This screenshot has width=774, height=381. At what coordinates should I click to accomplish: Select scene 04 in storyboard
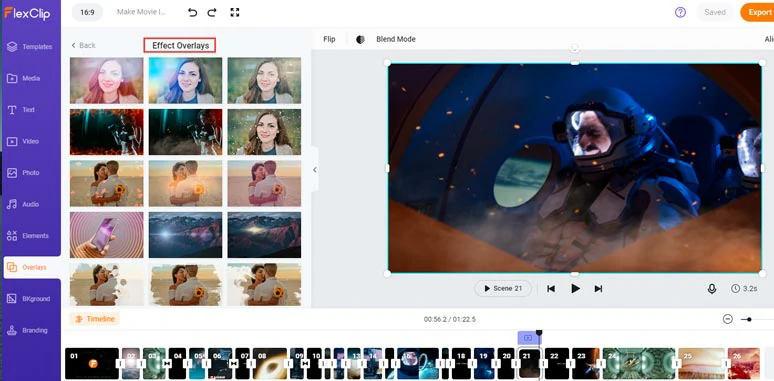tap(177, 364)
